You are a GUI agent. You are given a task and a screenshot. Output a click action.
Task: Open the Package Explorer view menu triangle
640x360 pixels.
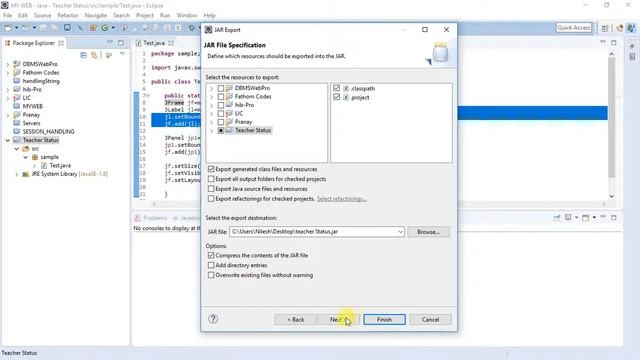click(x=122, y=54)
